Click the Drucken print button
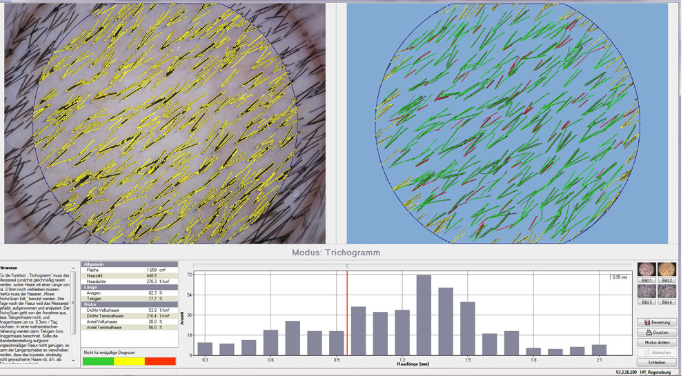The image size is (682, 376). (657, 332)
